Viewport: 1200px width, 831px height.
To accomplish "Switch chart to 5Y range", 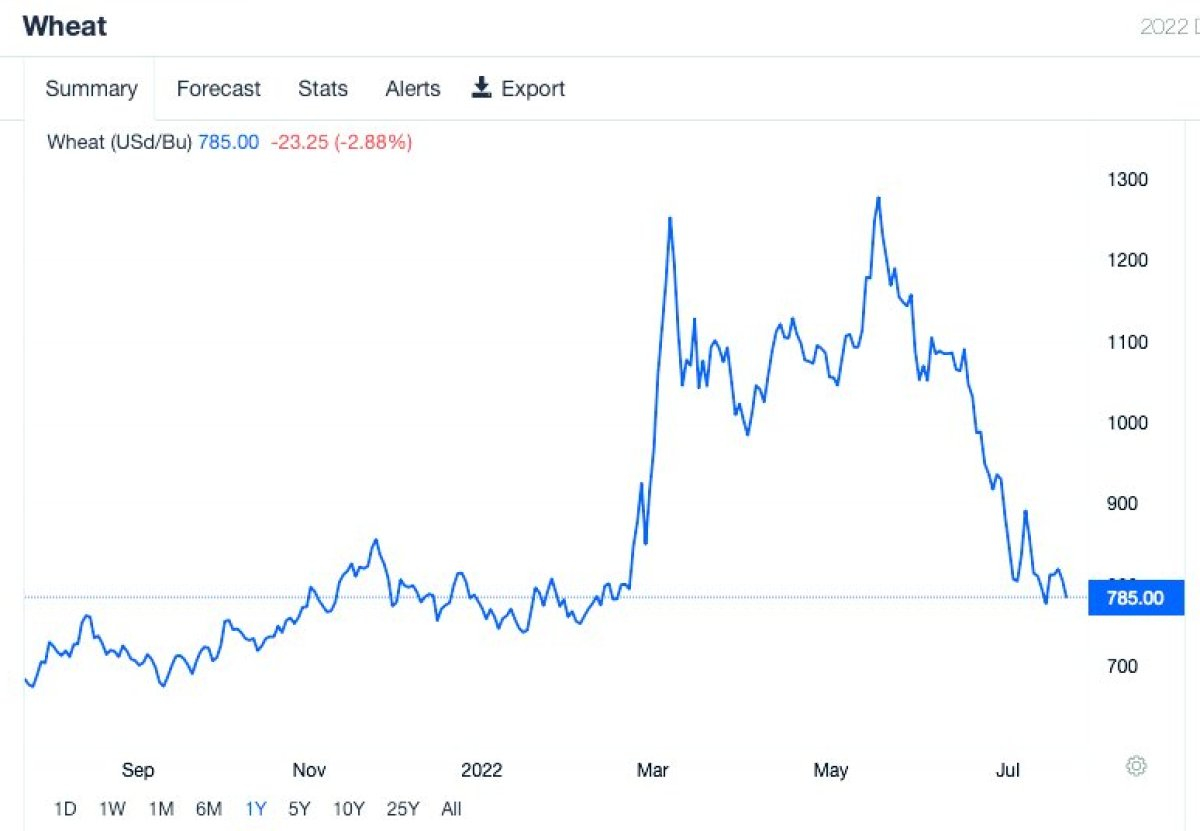I will click(299, 809).
